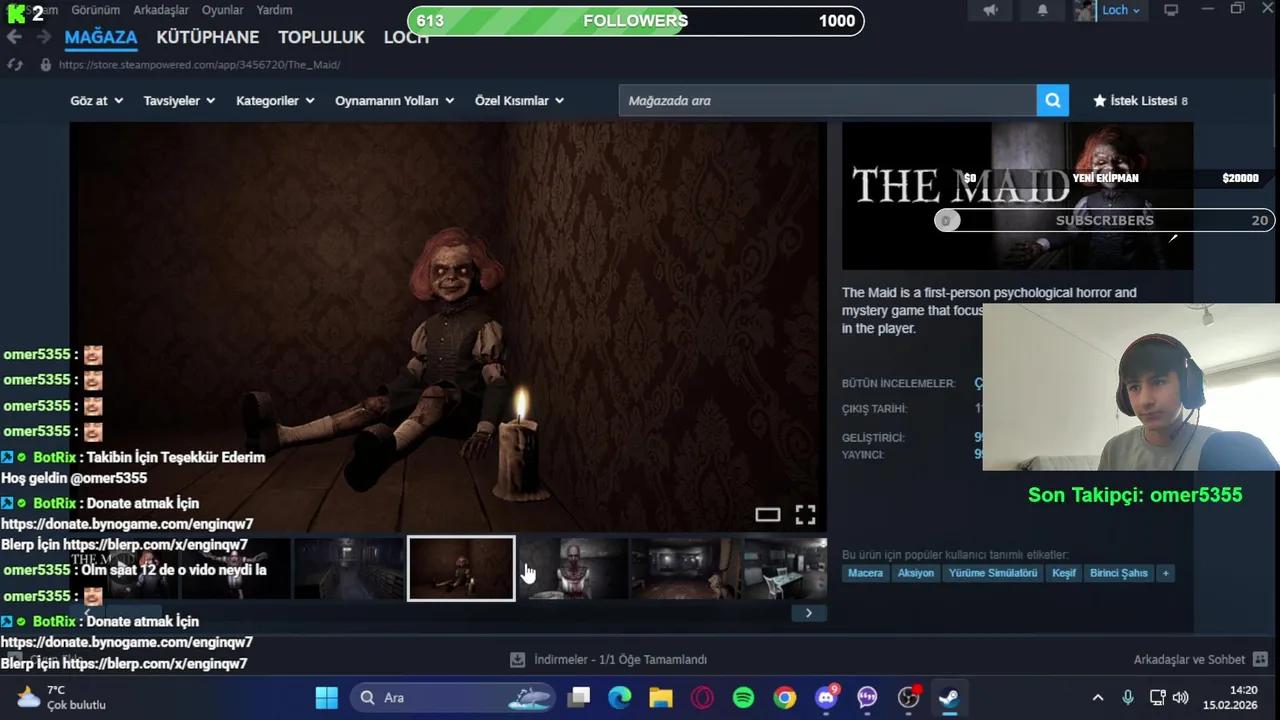Click The Maid header capsule image

1017,196
